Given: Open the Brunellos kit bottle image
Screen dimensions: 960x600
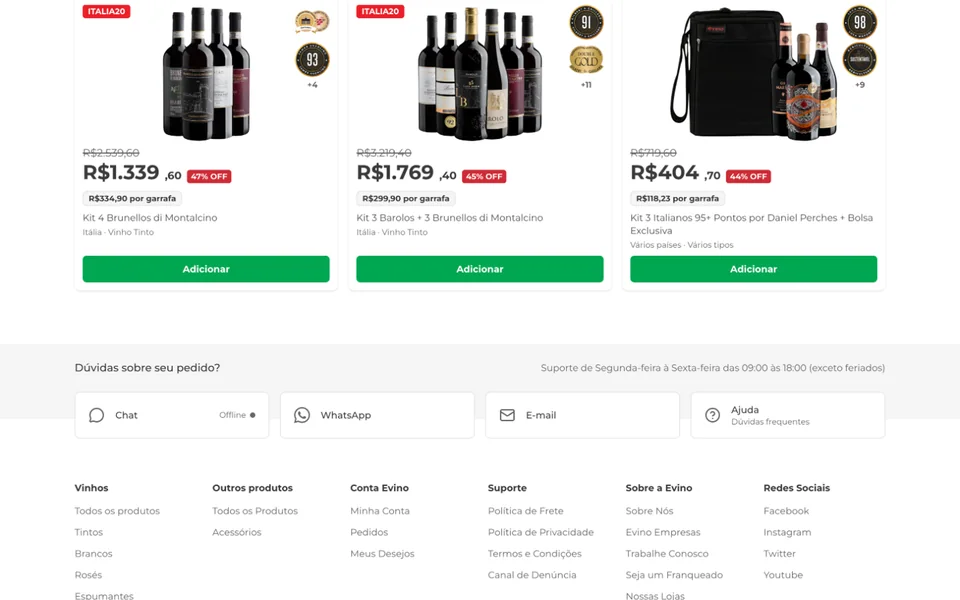Looking at the screenshot, I should click(x=206, y=72).
